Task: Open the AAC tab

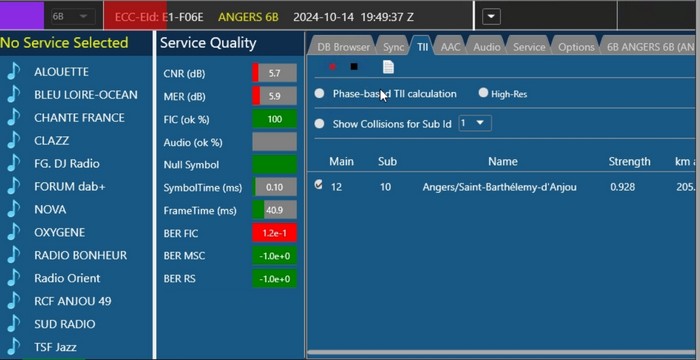Action: 450,47
